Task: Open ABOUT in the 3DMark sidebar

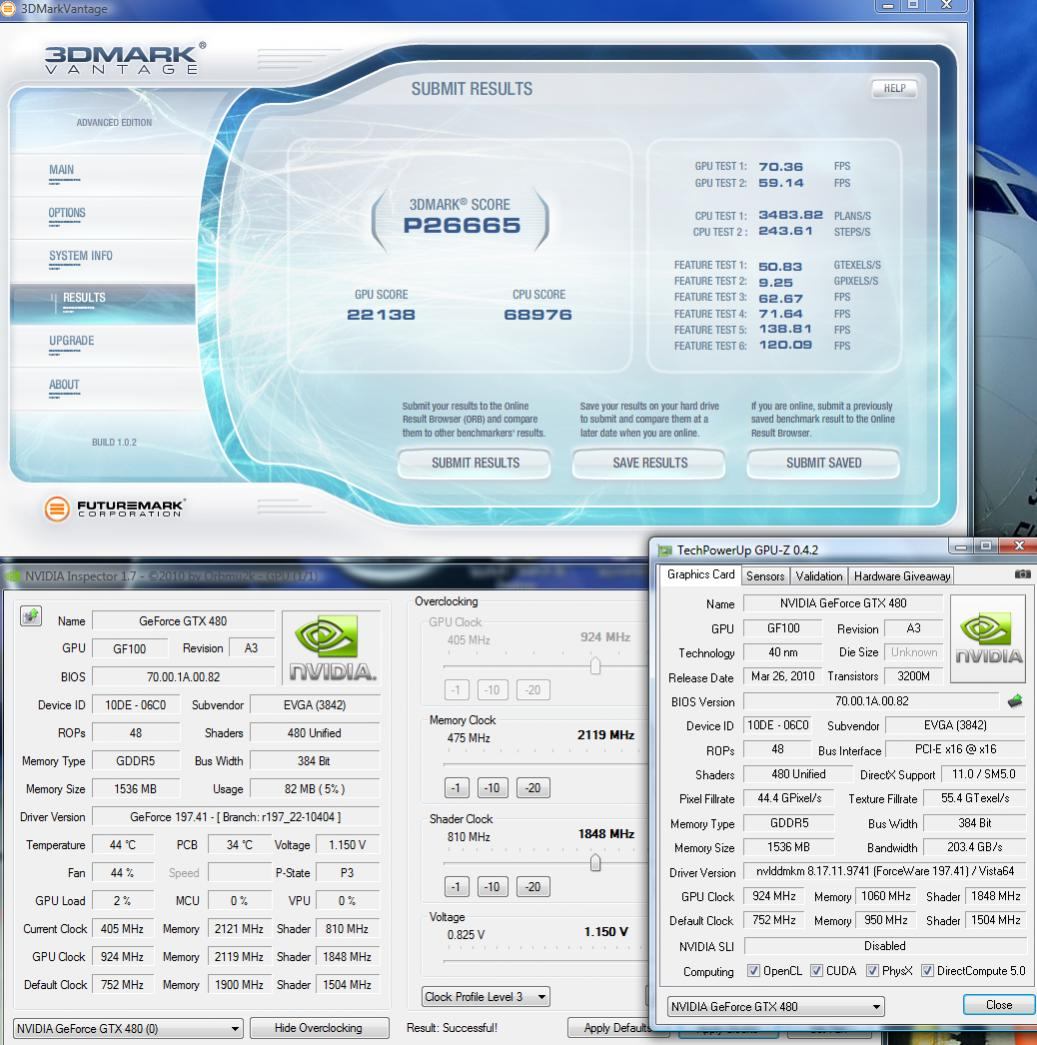Action: (x=64, y=385)
